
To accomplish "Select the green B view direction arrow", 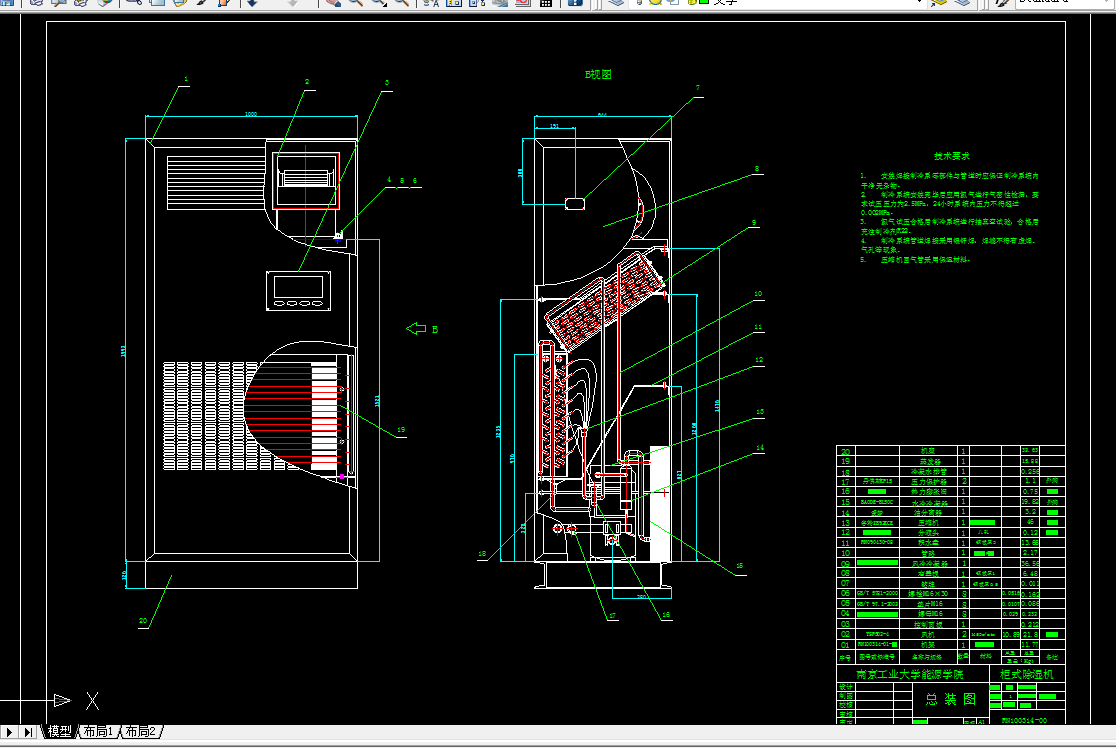I will pyautogui.click(x=416, y=328).
